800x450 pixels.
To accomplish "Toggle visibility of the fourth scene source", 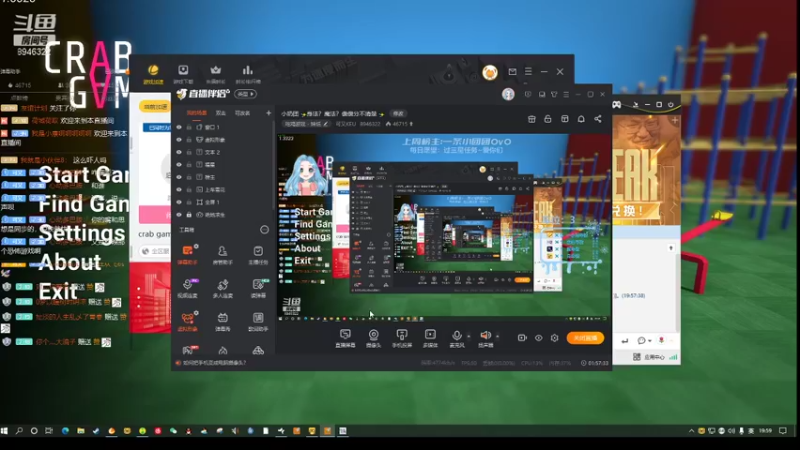I will pos(179,164).
